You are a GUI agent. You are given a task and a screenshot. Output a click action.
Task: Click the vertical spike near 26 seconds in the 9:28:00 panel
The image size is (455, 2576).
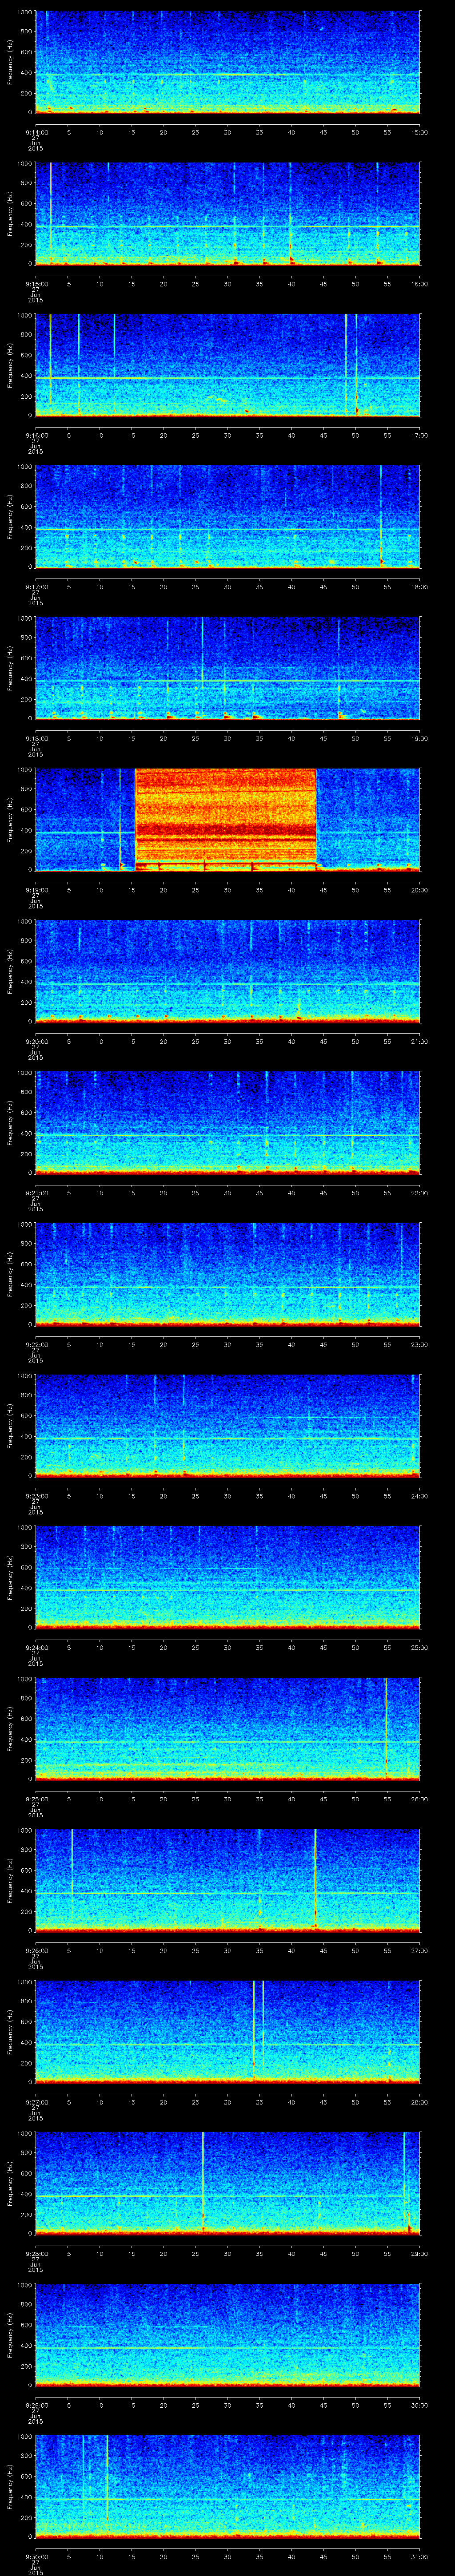pyautogui.click(x=203, y=2184)
